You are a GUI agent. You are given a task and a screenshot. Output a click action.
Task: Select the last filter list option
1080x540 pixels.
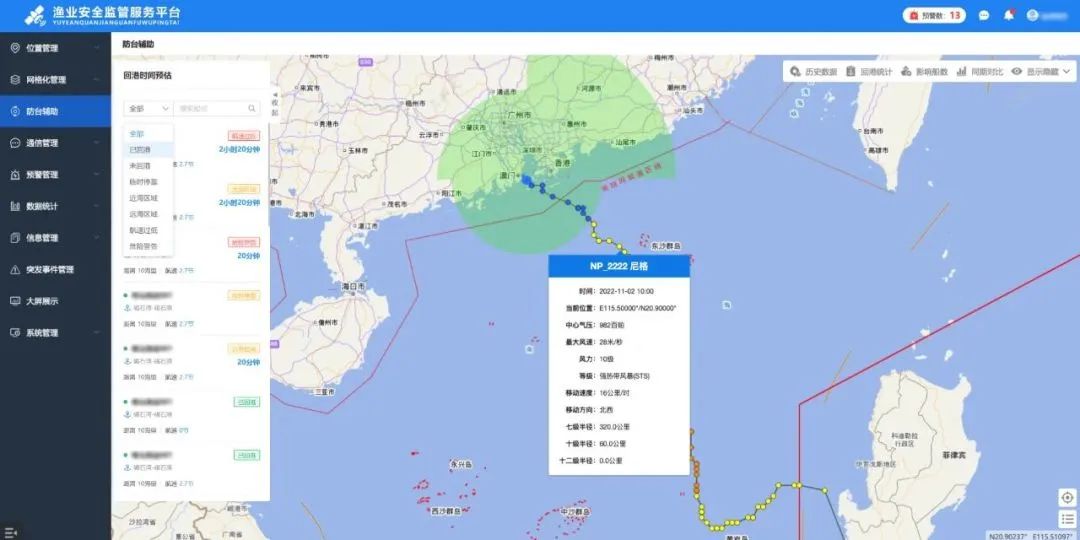tap(148, 246)
